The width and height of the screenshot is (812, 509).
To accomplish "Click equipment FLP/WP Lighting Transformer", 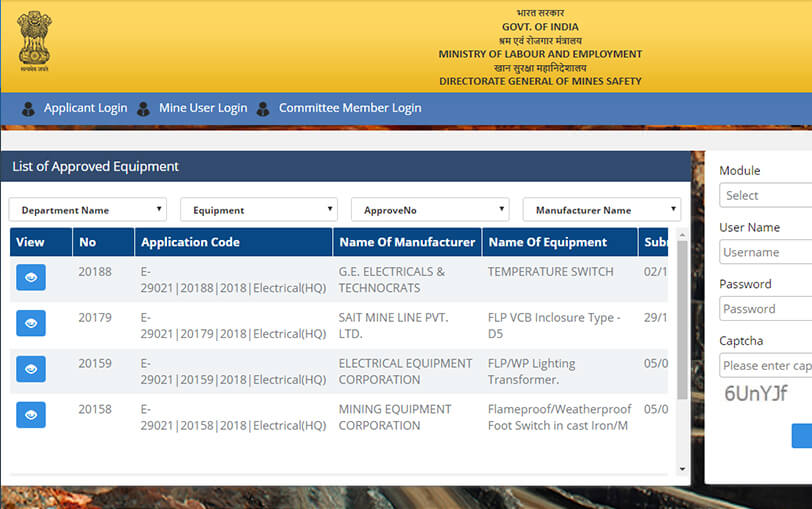I will point(531,372).
